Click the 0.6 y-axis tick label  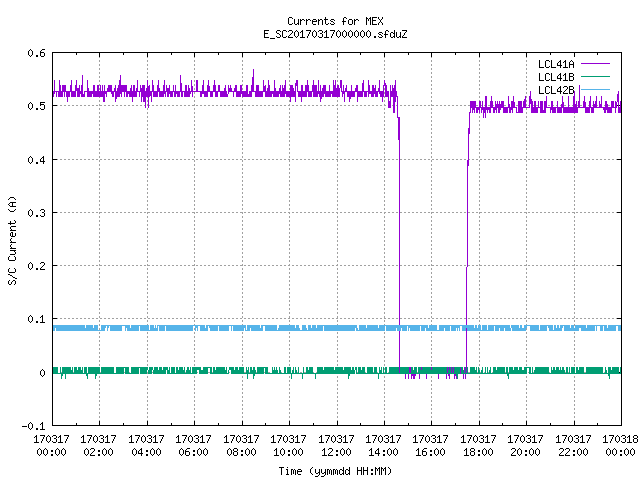click(x=36, y=53)
